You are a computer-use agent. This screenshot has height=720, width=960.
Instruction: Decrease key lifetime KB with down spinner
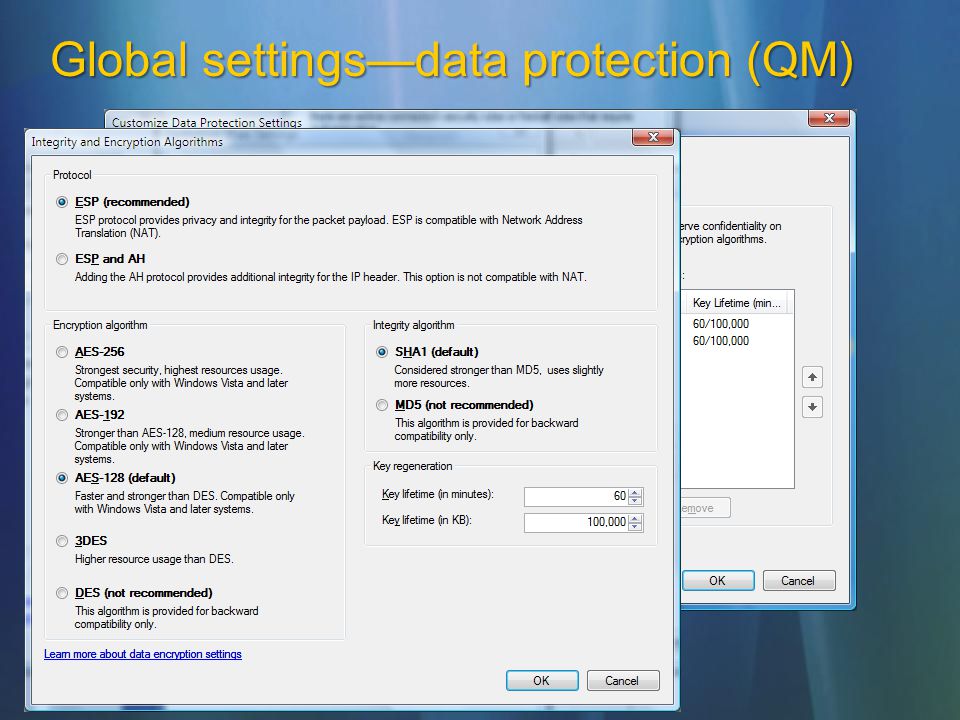[636, 527]
